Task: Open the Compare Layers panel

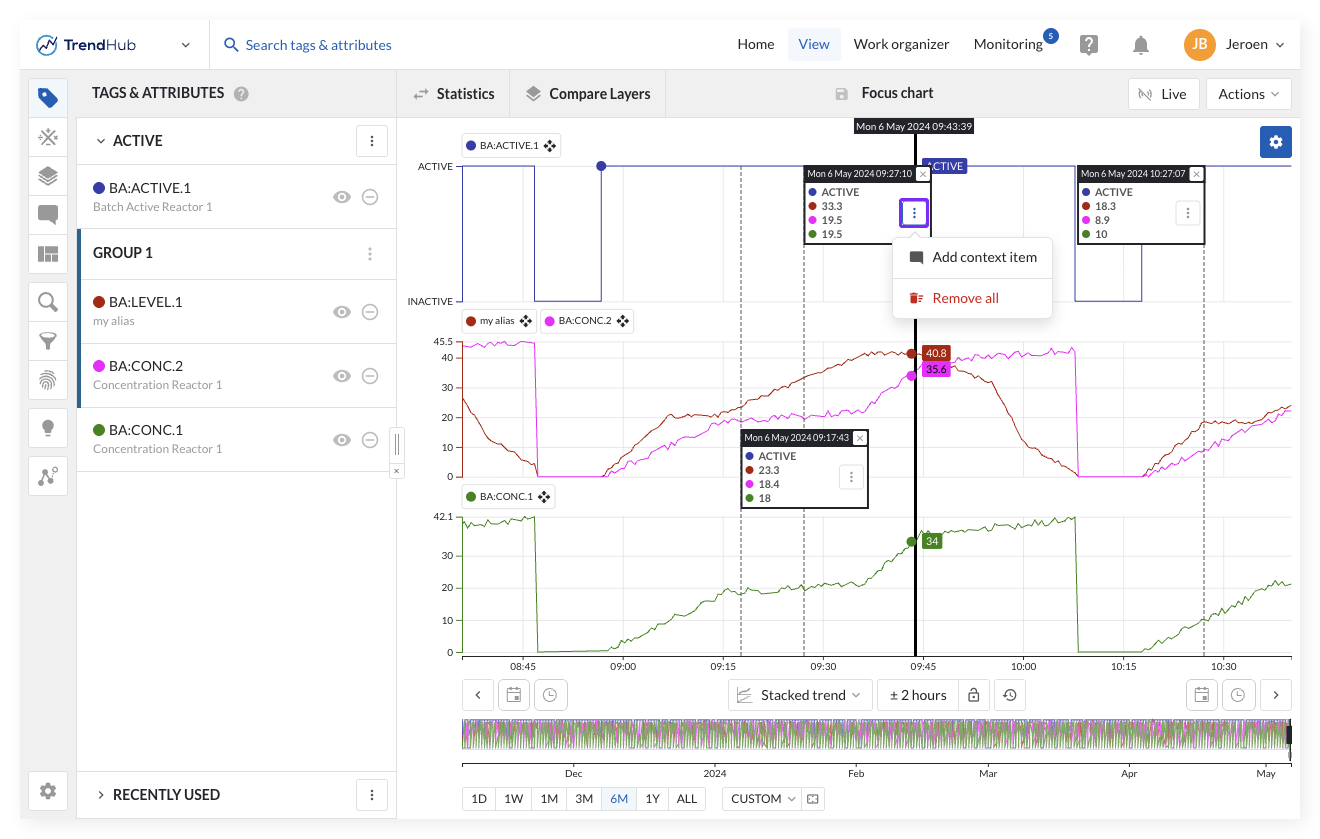Action: 587,94
